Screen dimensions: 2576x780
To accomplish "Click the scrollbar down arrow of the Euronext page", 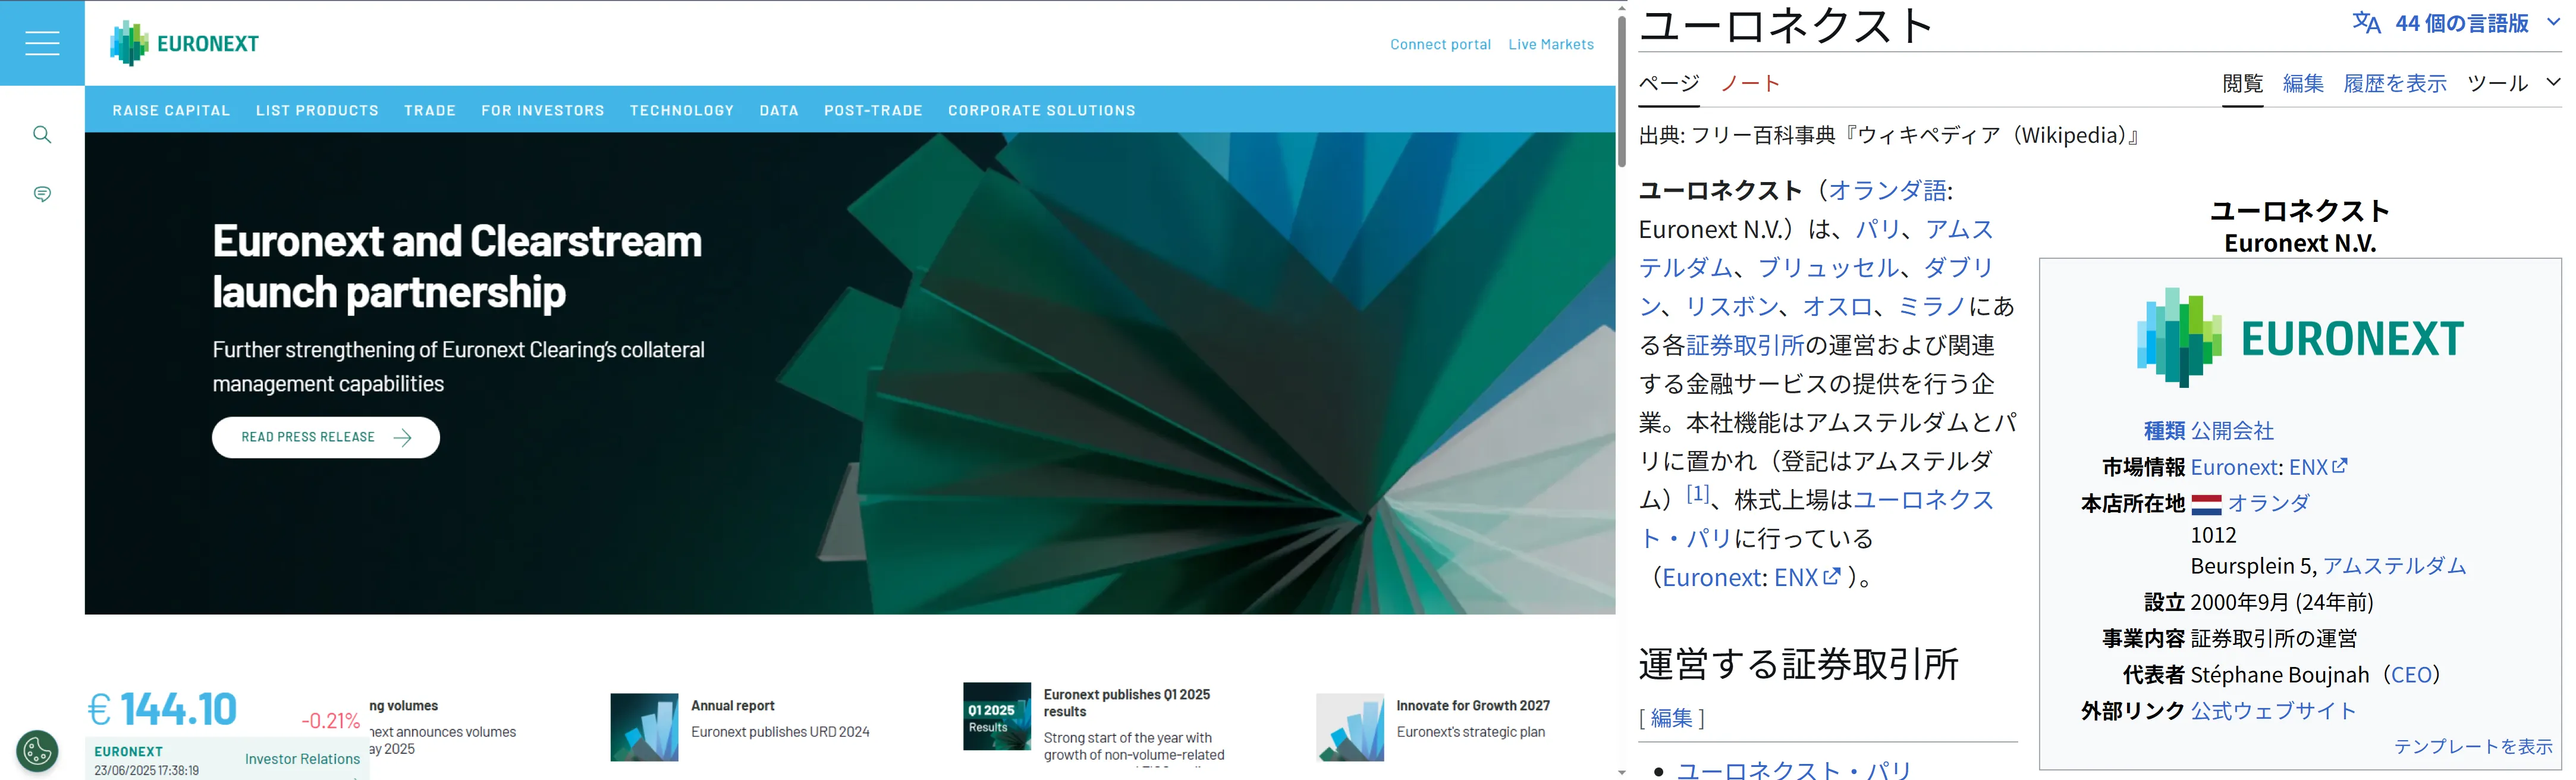I will [x=1622, y=773].
